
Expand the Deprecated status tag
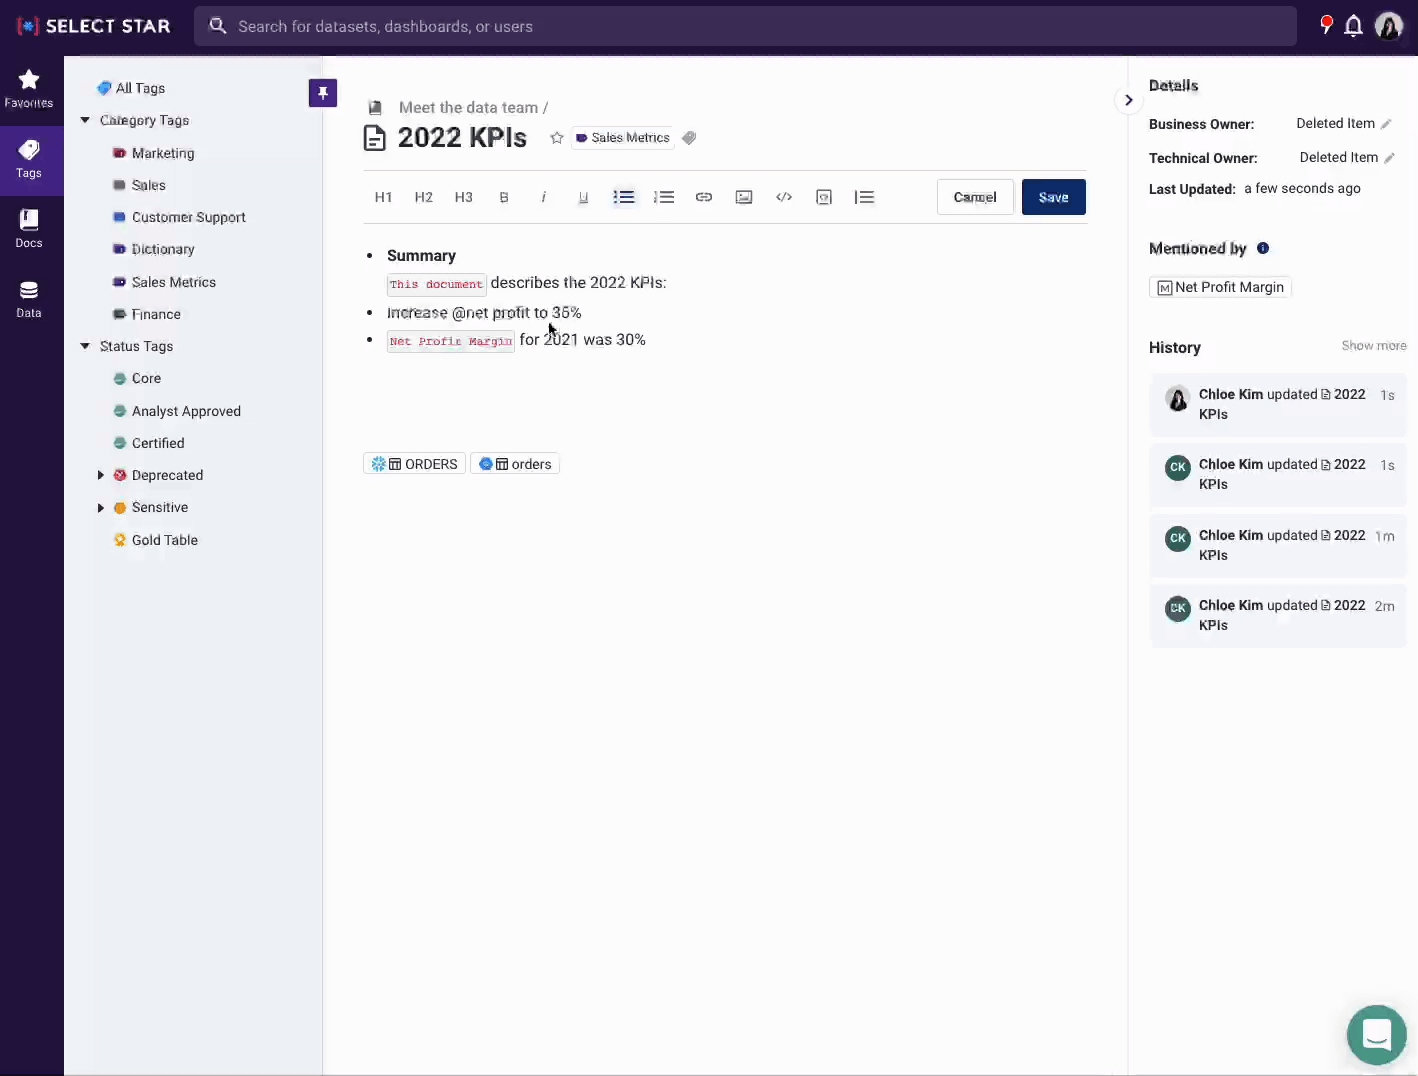tap(101, 475)
